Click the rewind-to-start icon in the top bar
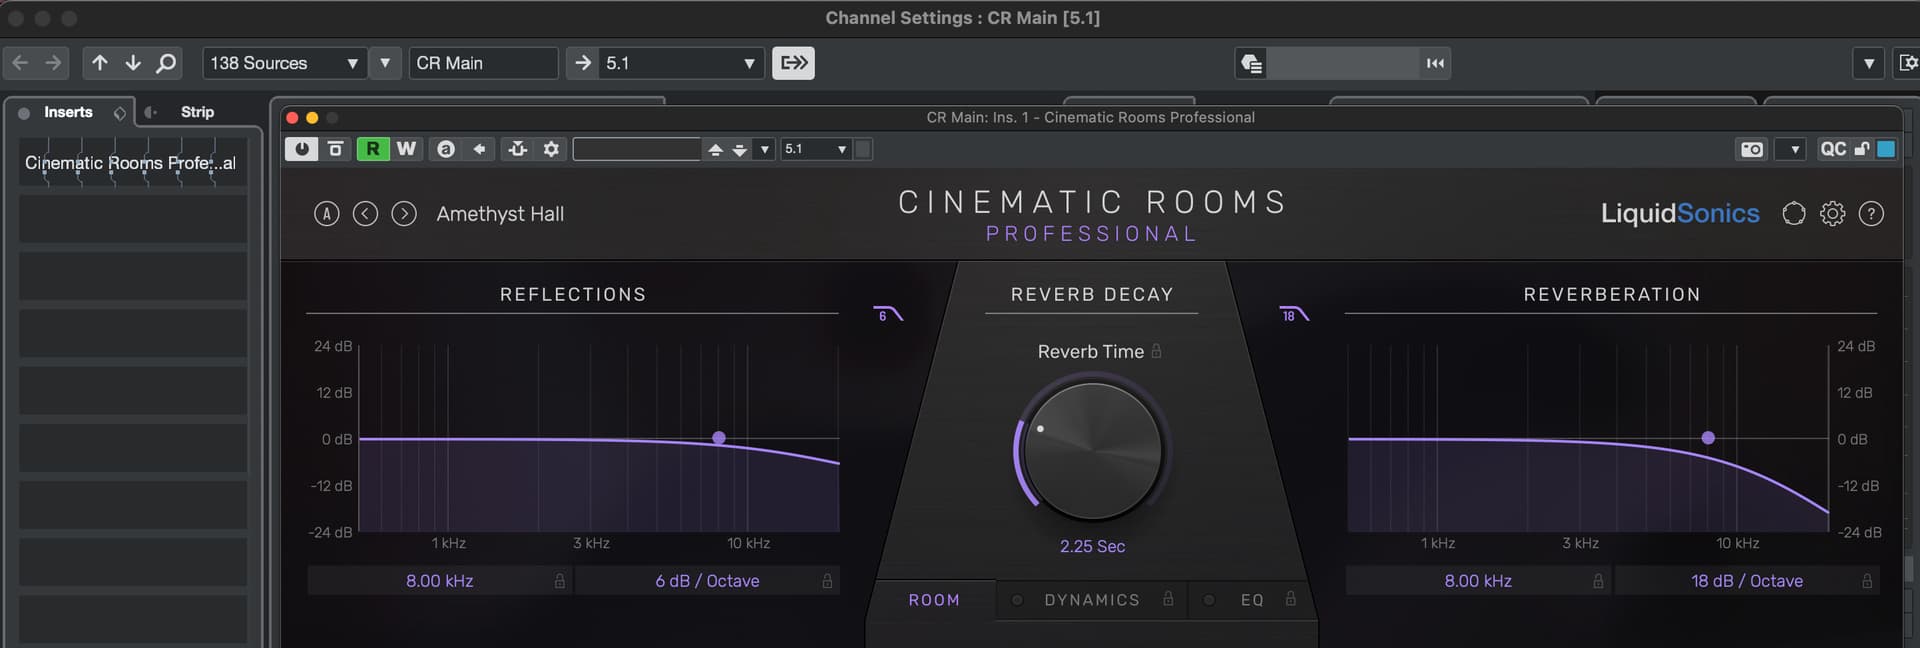Viewport: 1920px width, 648px height. 1435,63
